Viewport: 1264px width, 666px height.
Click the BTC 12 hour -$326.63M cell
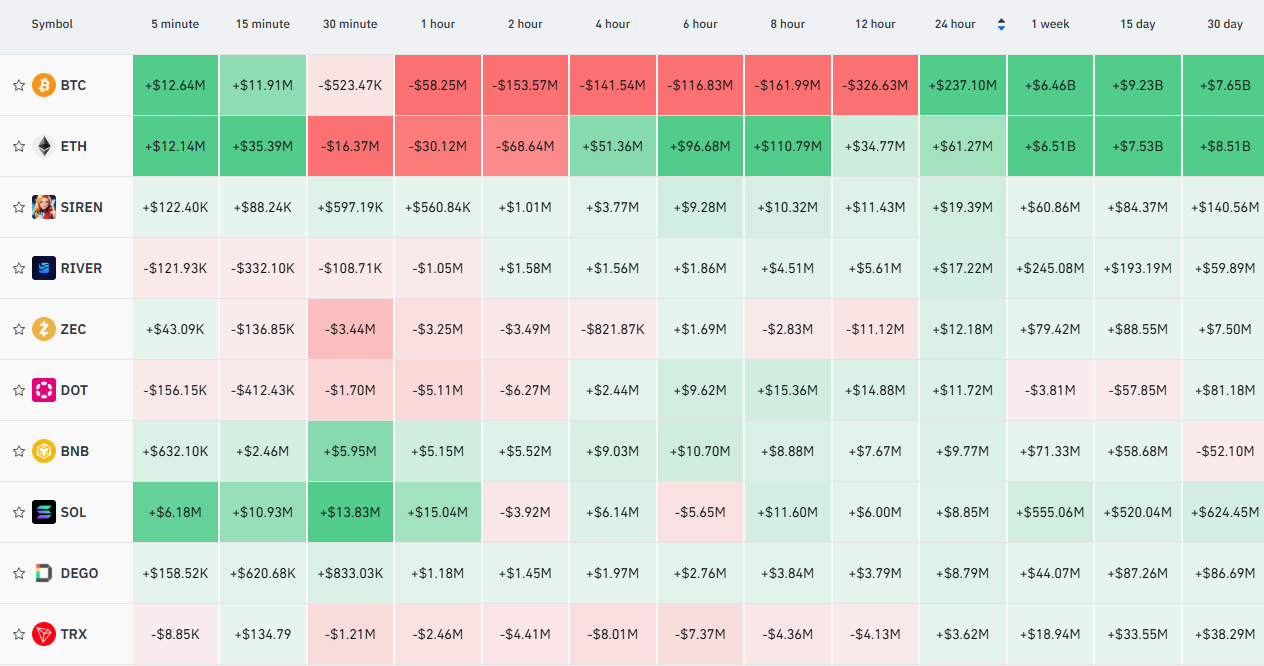pyautogui.click(x=875, y=85)
